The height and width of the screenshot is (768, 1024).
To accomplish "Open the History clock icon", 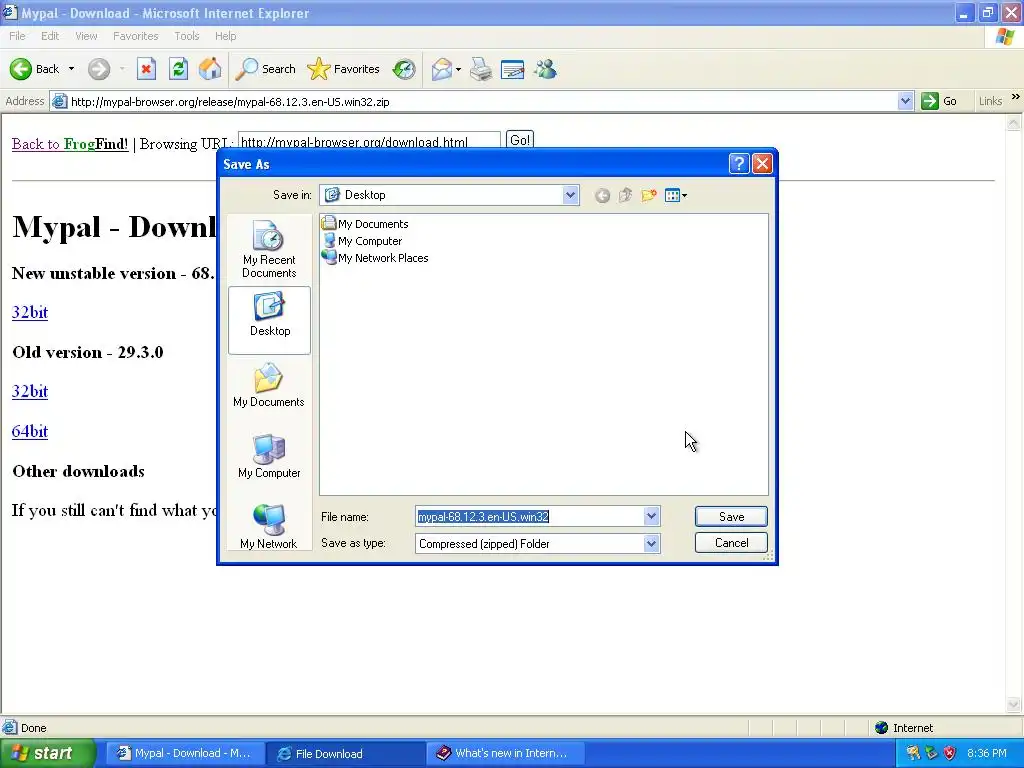I will [404, 69].
